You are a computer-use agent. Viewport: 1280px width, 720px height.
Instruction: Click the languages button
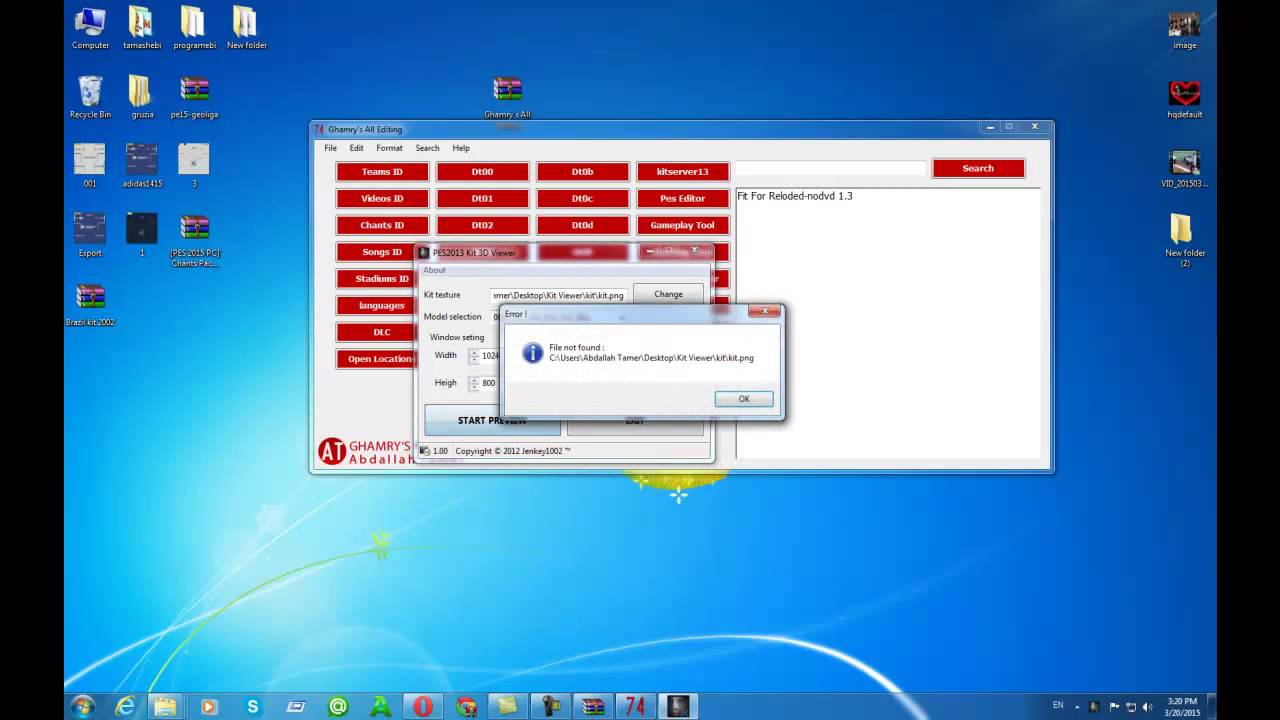(377, 305)
